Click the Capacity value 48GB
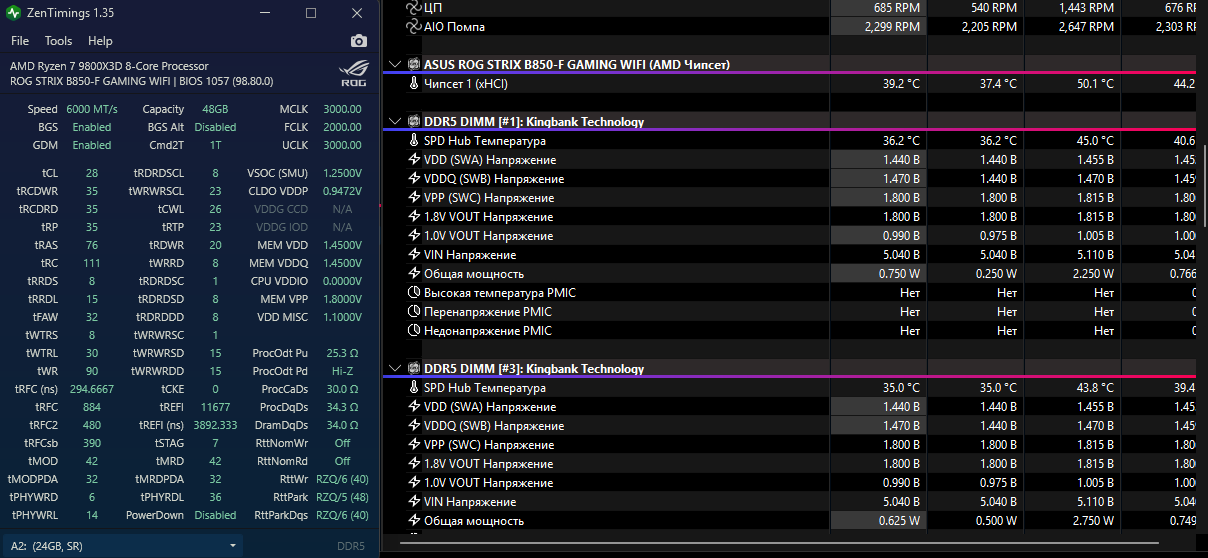This screenshot has width=1208, height=558. coord(215,109)
